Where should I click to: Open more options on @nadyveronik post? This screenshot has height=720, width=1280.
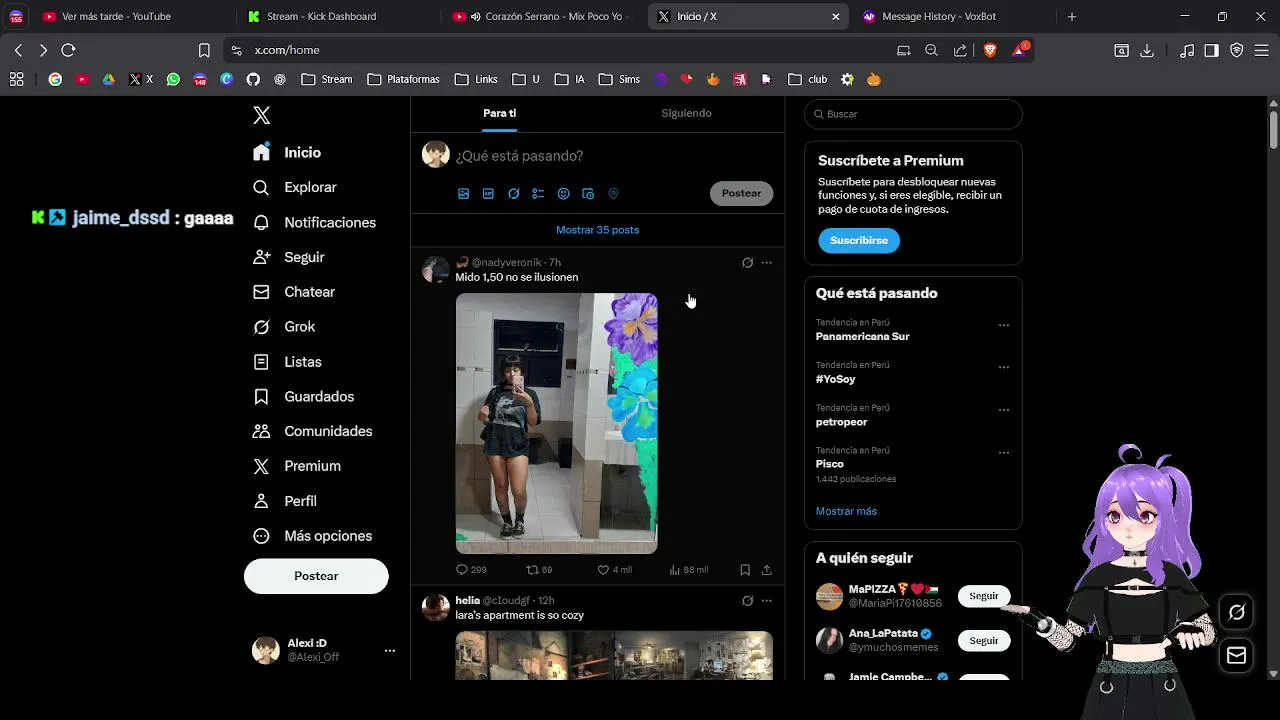coord(767,263)
